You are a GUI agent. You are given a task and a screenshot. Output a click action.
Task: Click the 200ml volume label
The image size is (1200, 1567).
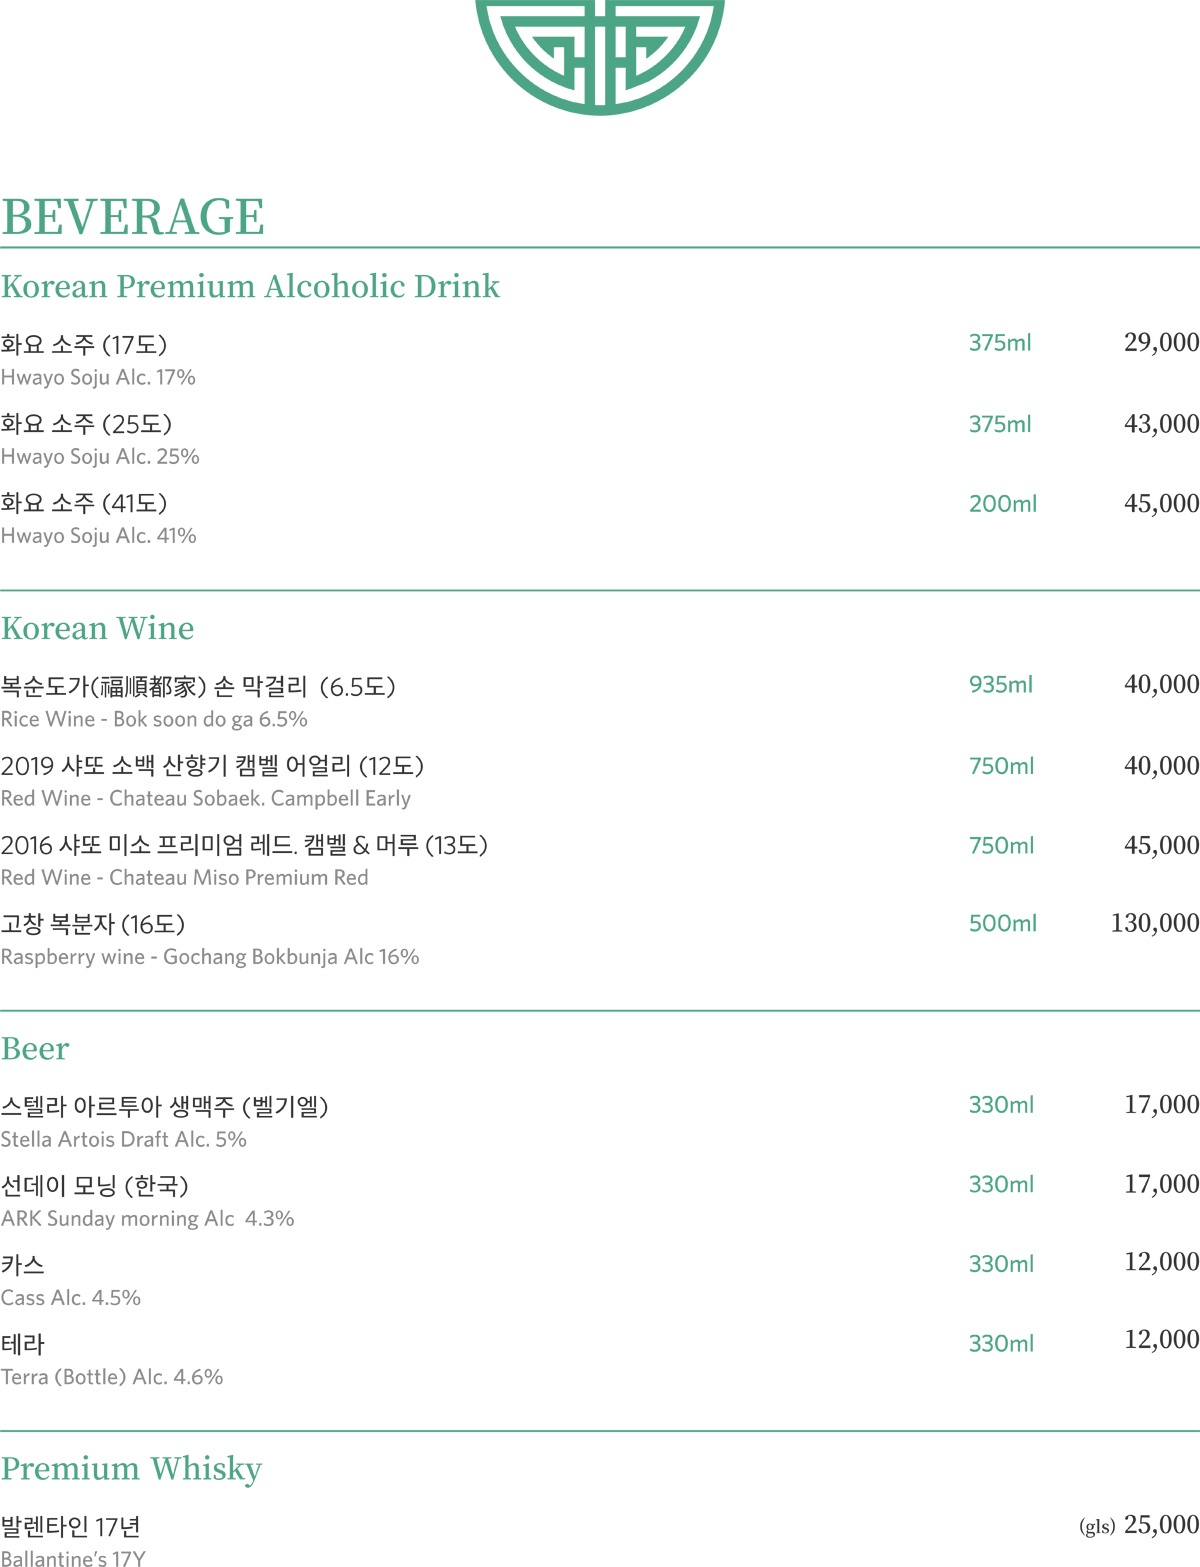(x=1002, y=504)
